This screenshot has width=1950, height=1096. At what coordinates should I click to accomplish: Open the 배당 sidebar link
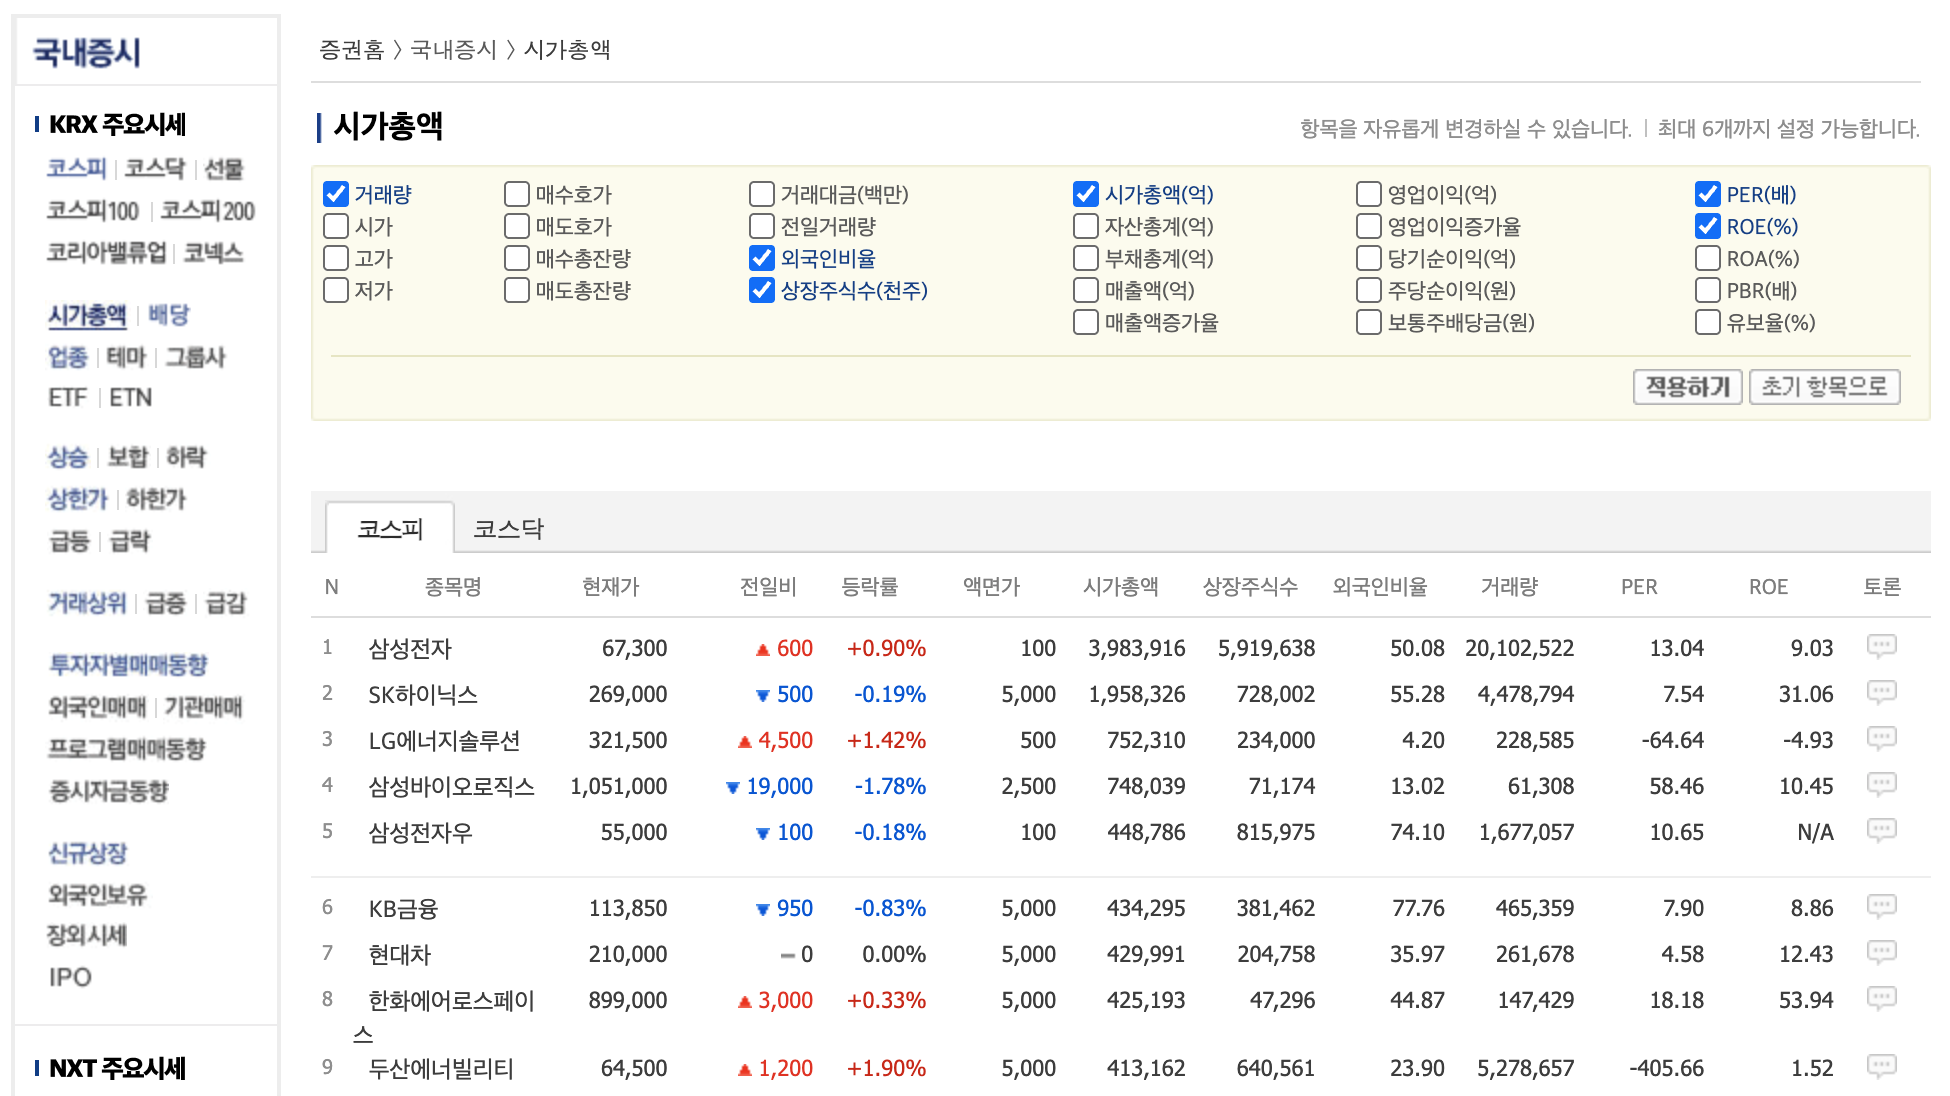coord(168,315)
